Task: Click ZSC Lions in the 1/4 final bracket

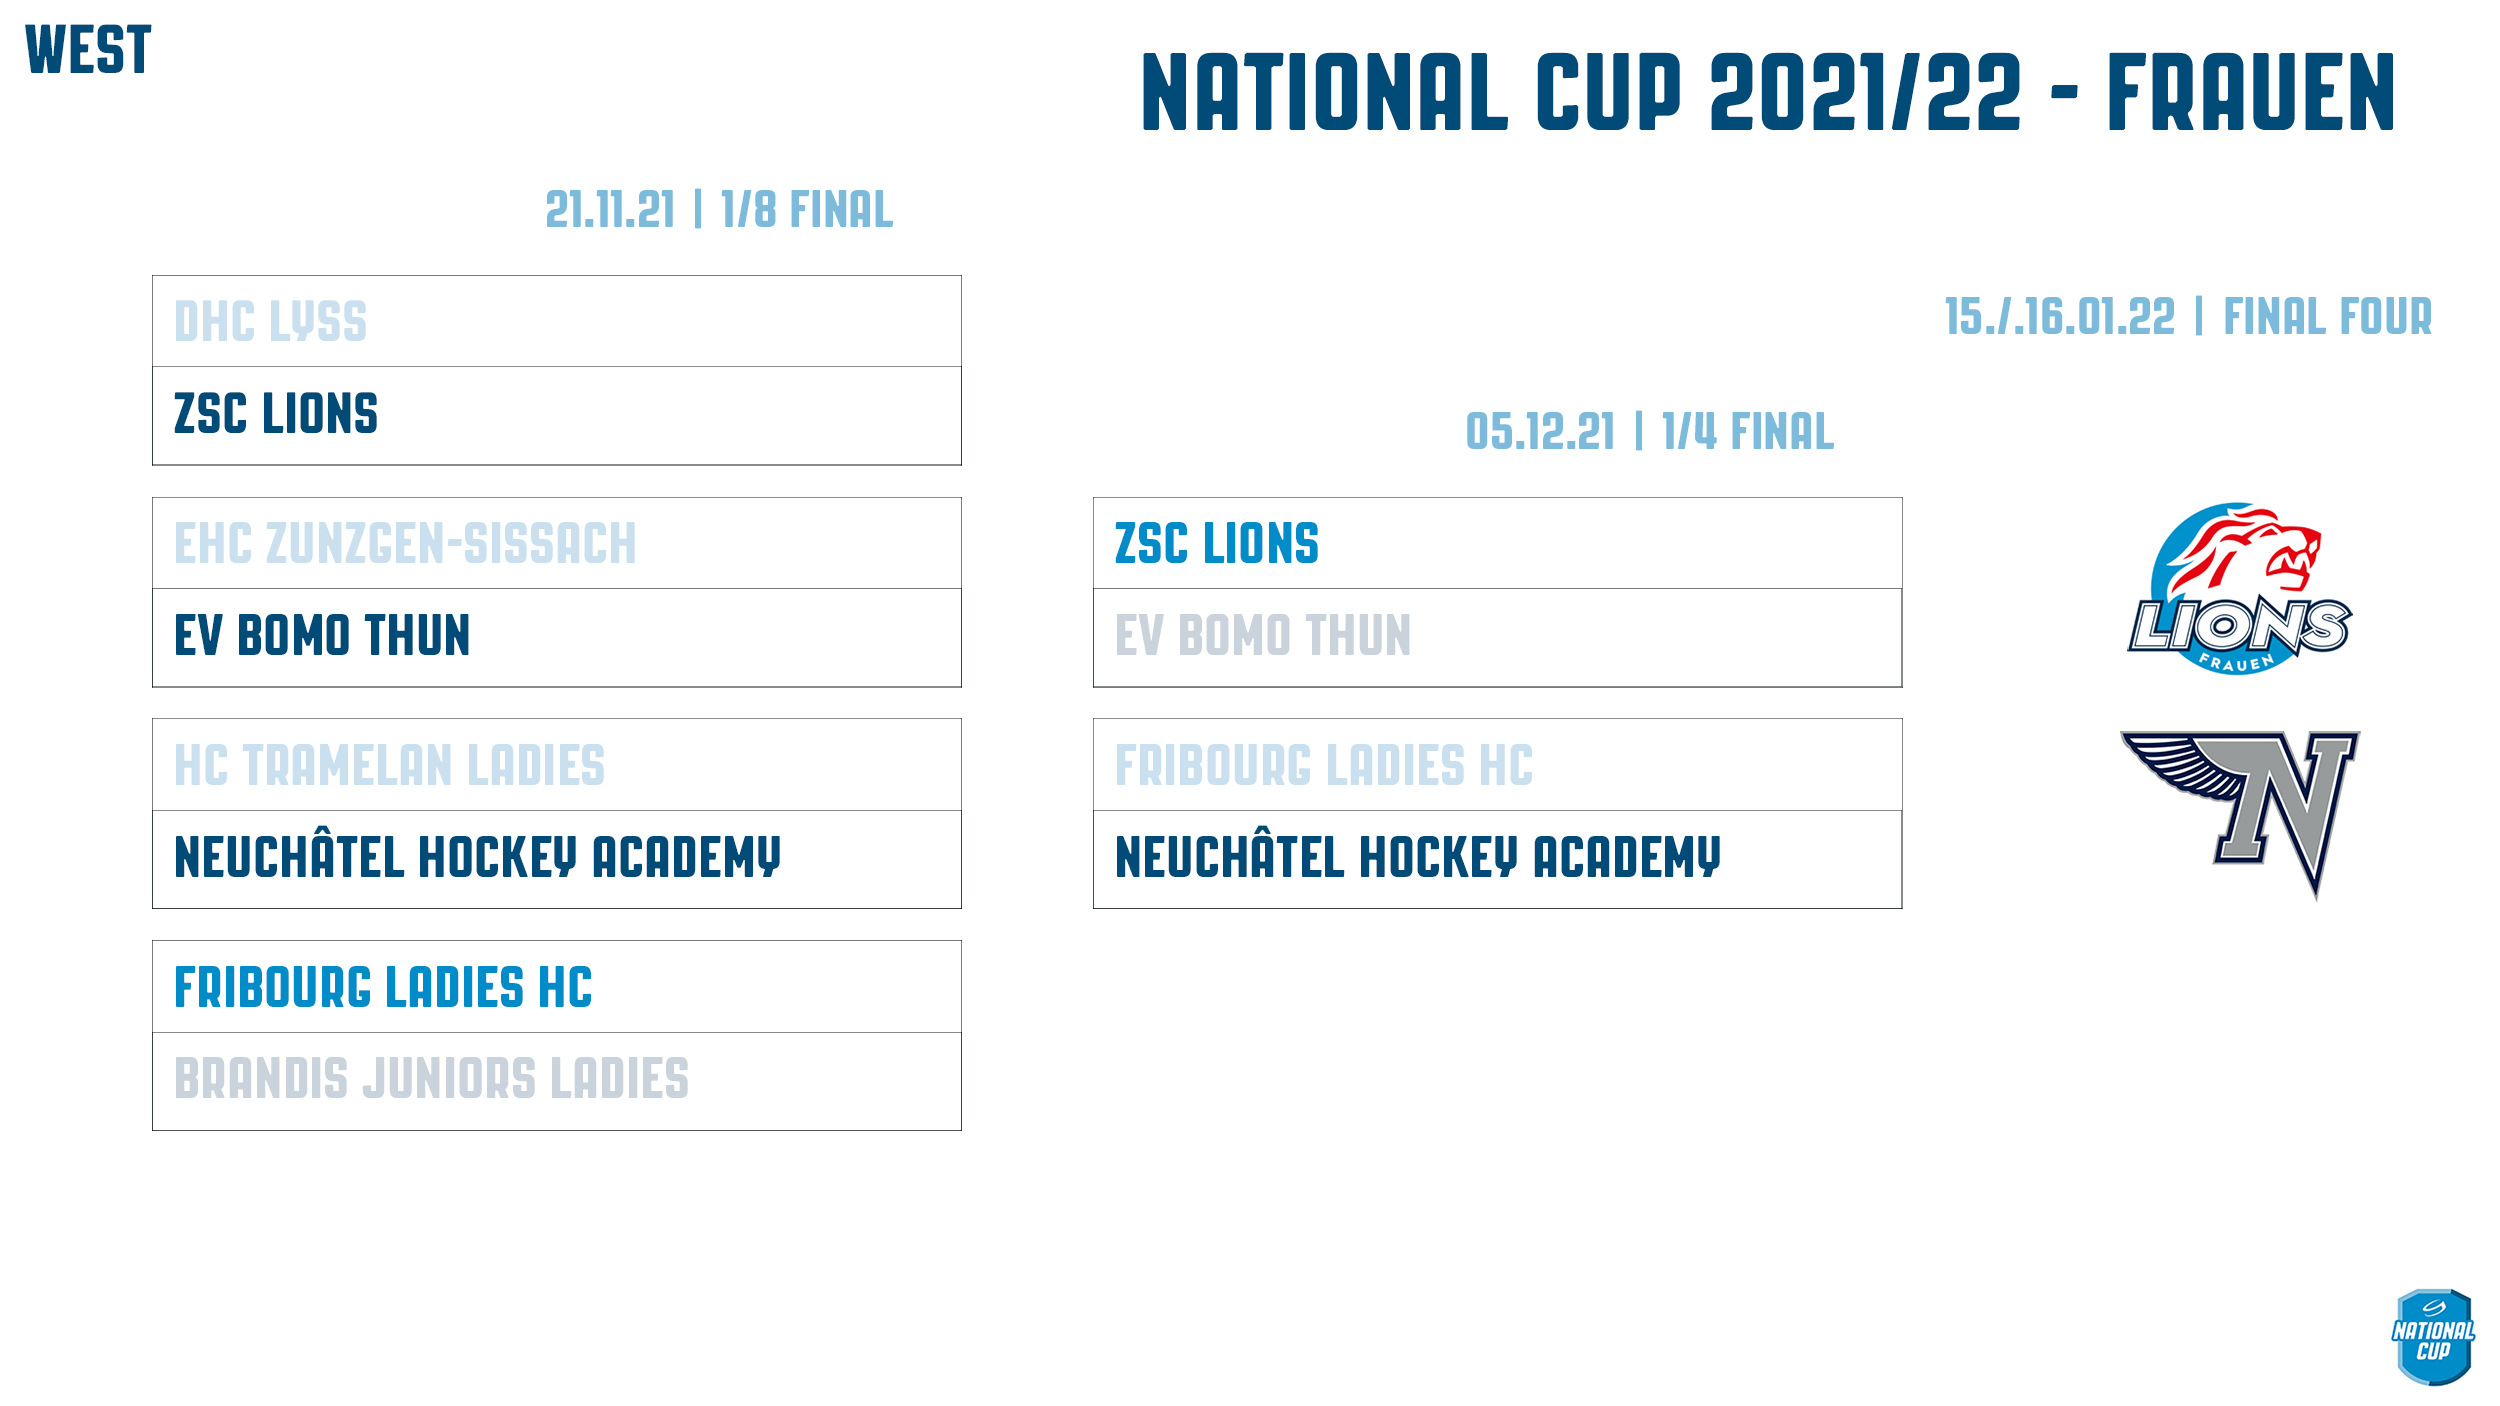Action: [1217, 544]
